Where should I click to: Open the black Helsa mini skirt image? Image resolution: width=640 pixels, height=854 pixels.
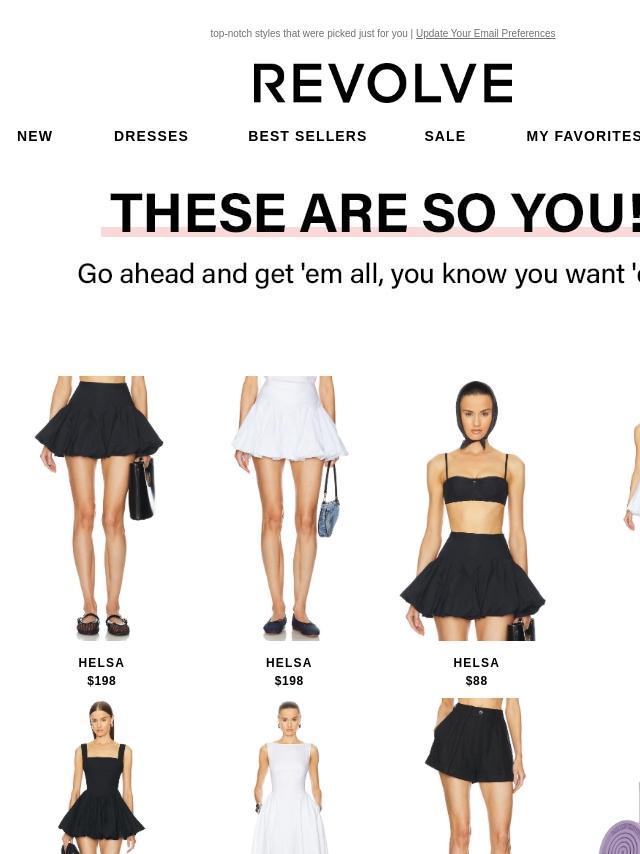[x=101, y=508]
